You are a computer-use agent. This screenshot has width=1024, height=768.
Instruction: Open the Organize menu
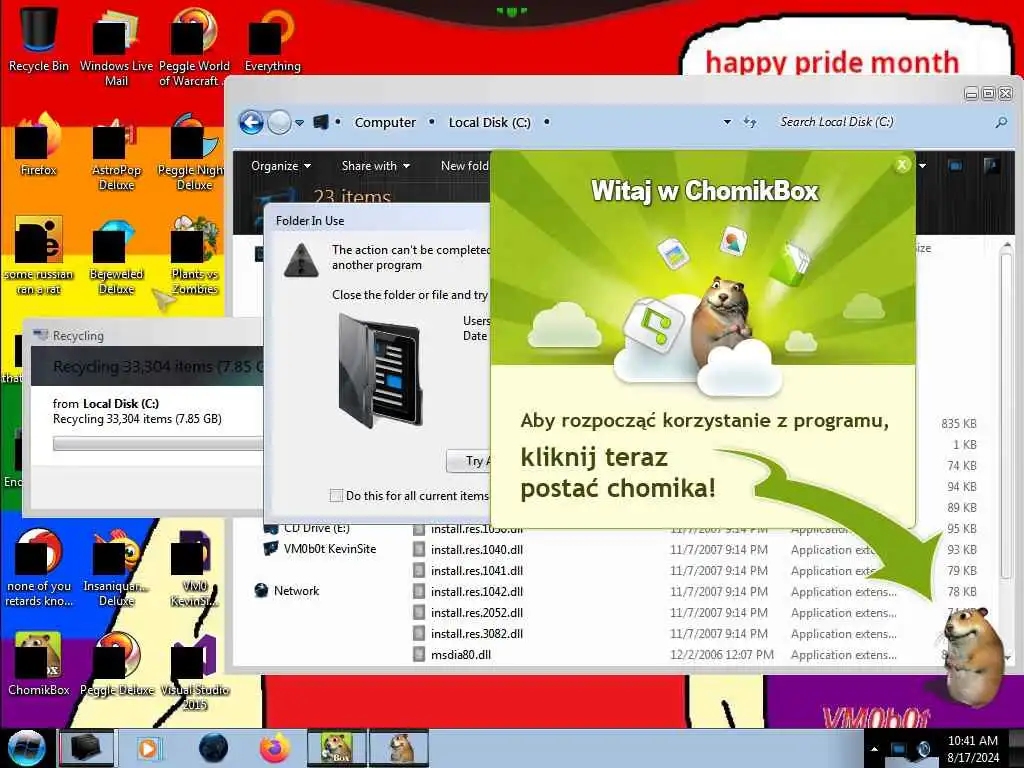tap(281, 166)
